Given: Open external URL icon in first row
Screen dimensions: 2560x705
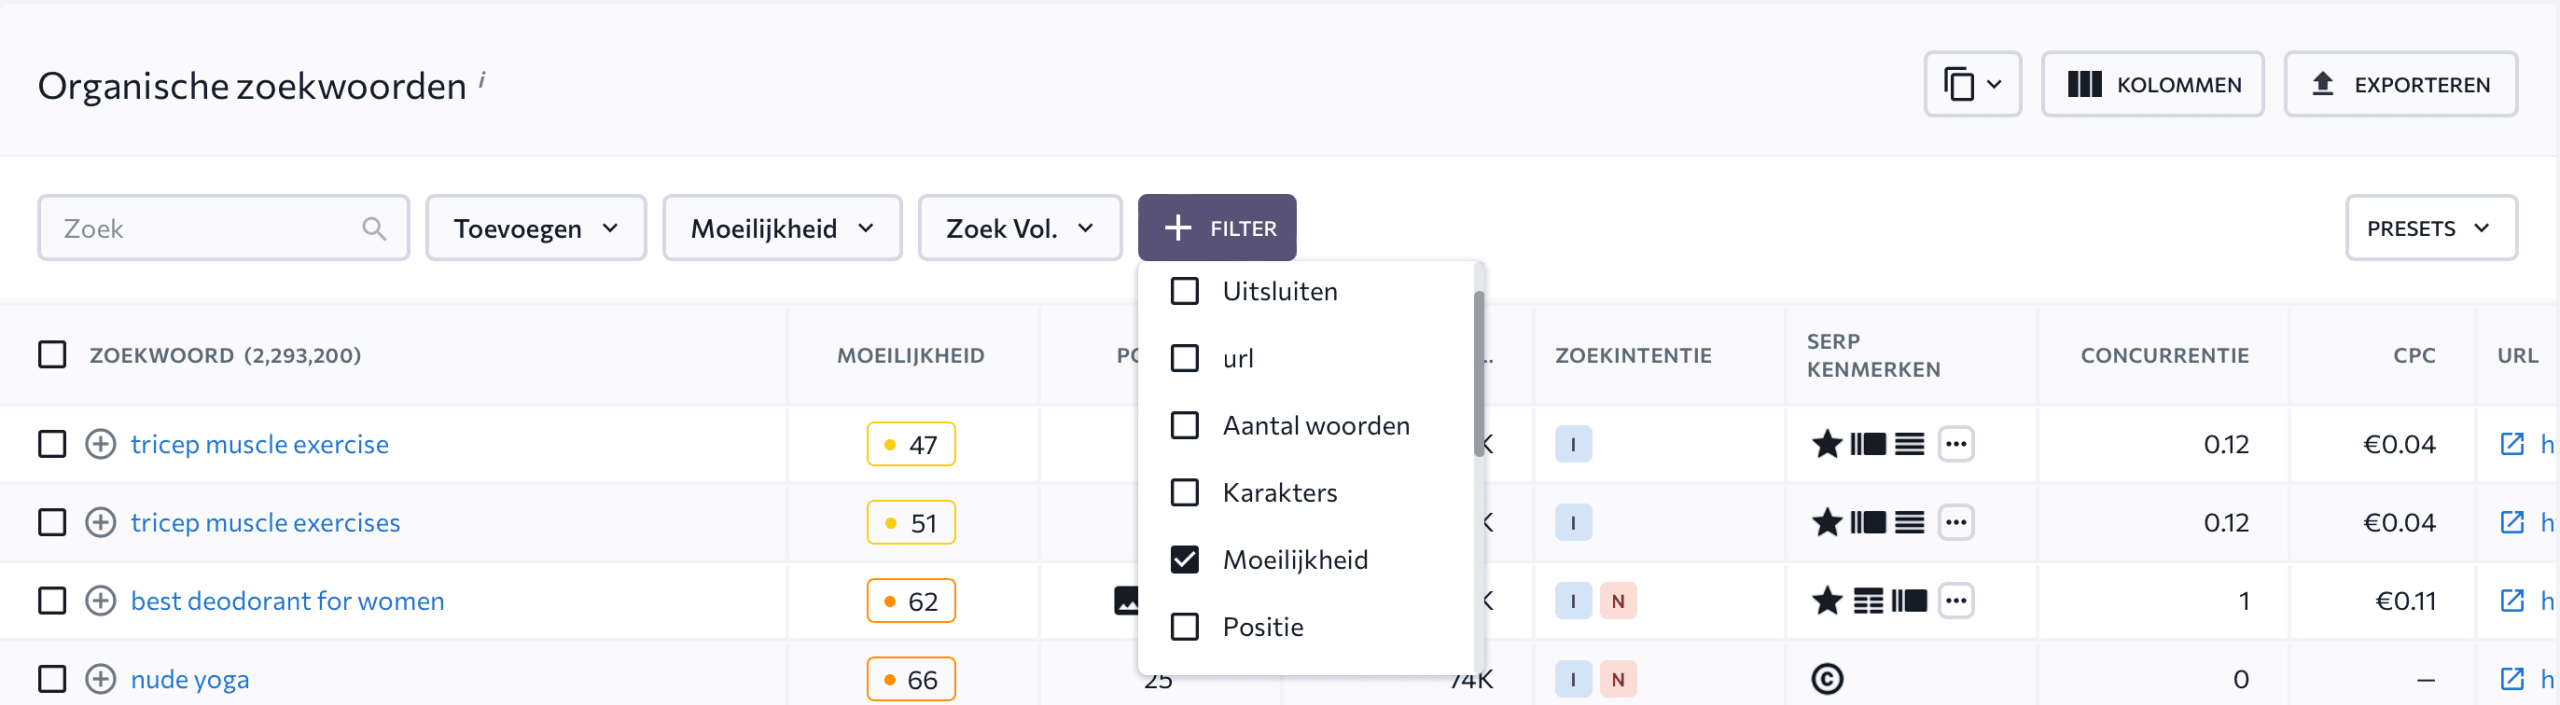Looking at the screenshot, I should point(2512,444).
